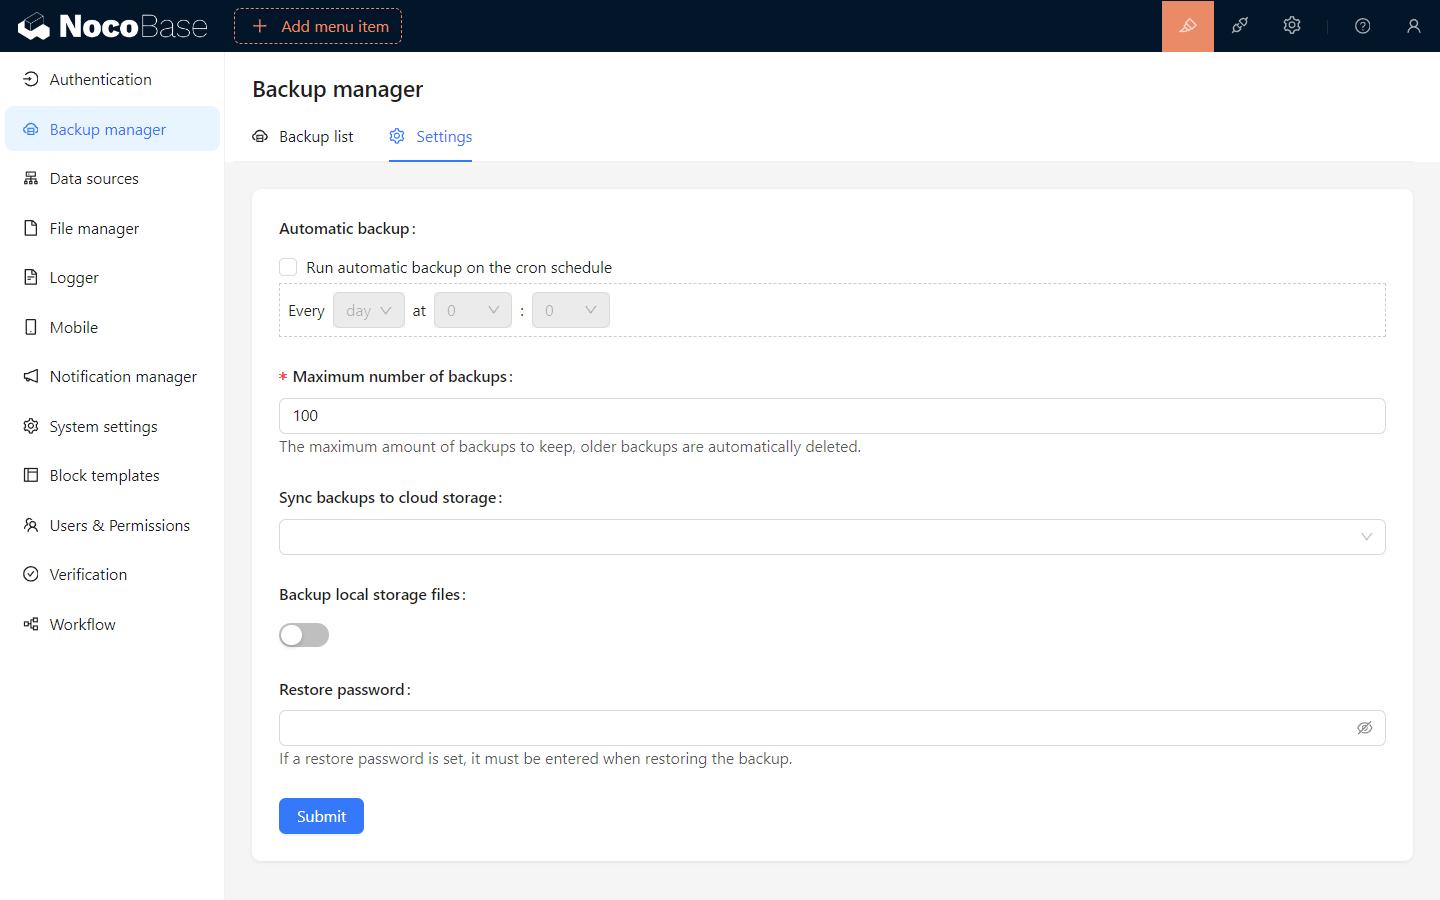Switch to the Backup list tab

[x=303, y=137]
